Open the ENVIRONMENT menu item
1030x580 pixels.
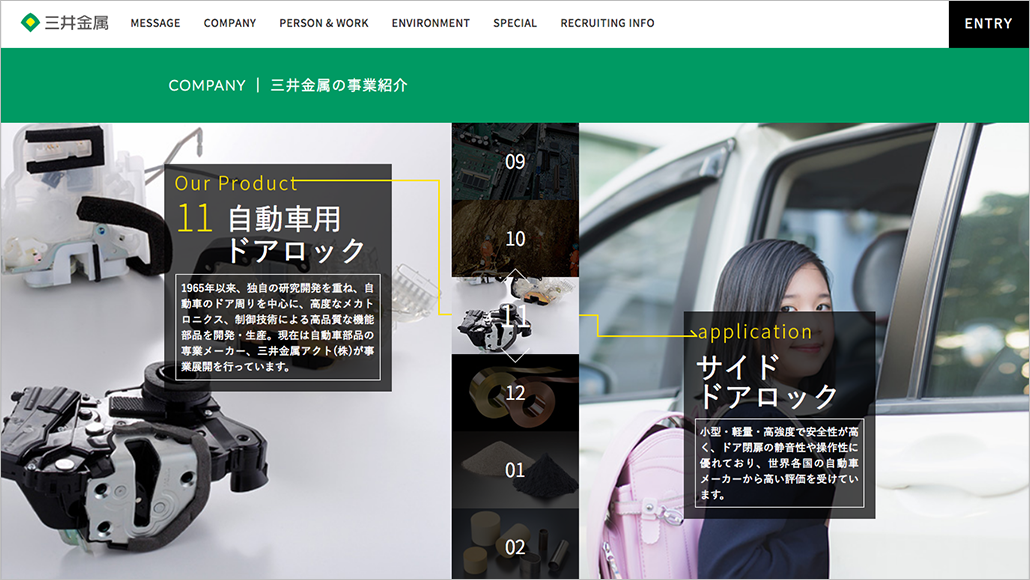pos(431,23)
